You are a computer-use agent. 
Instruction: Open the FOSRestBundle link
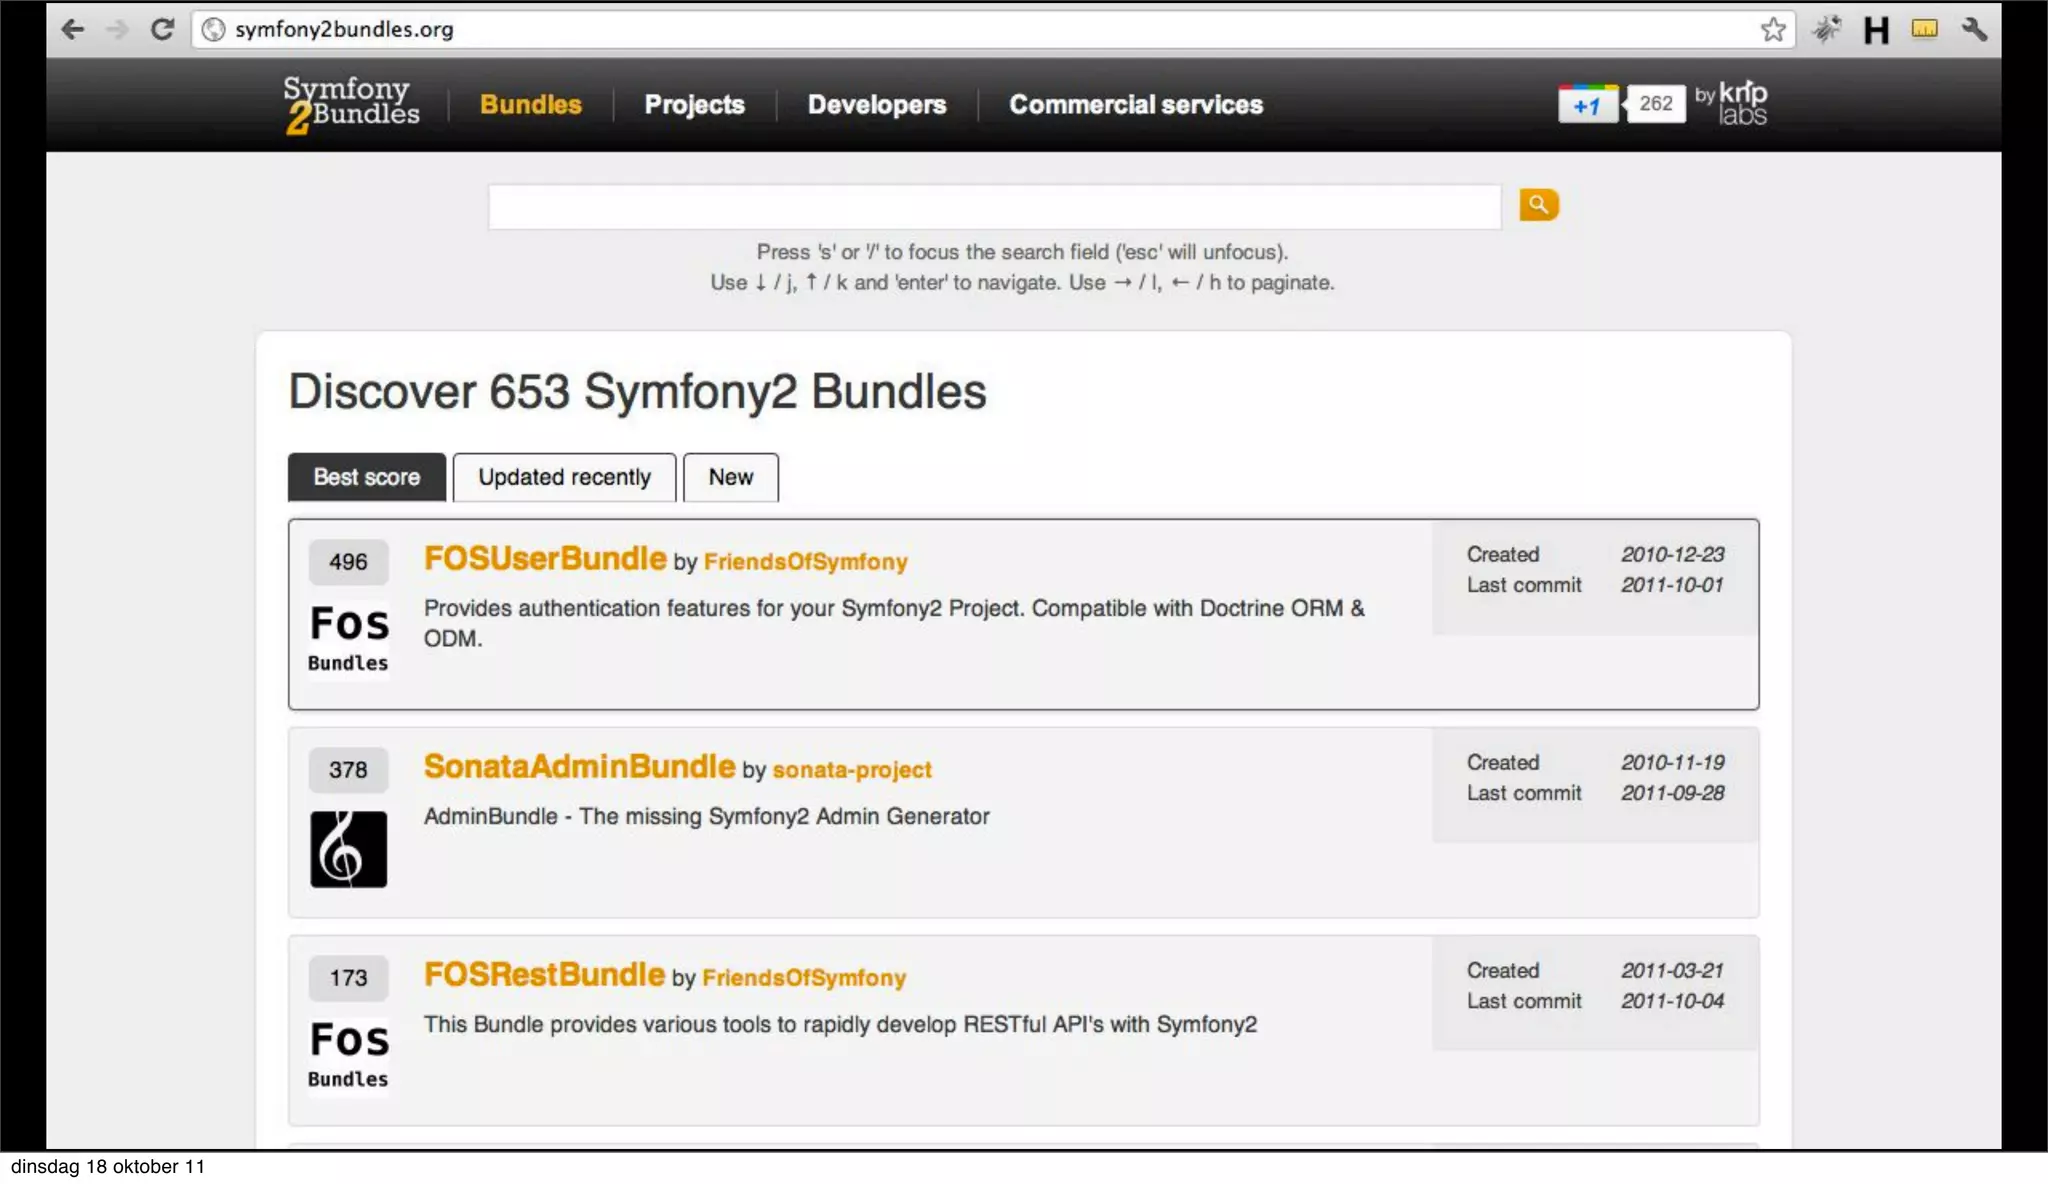pyautogui.click(x=544, y=974)
